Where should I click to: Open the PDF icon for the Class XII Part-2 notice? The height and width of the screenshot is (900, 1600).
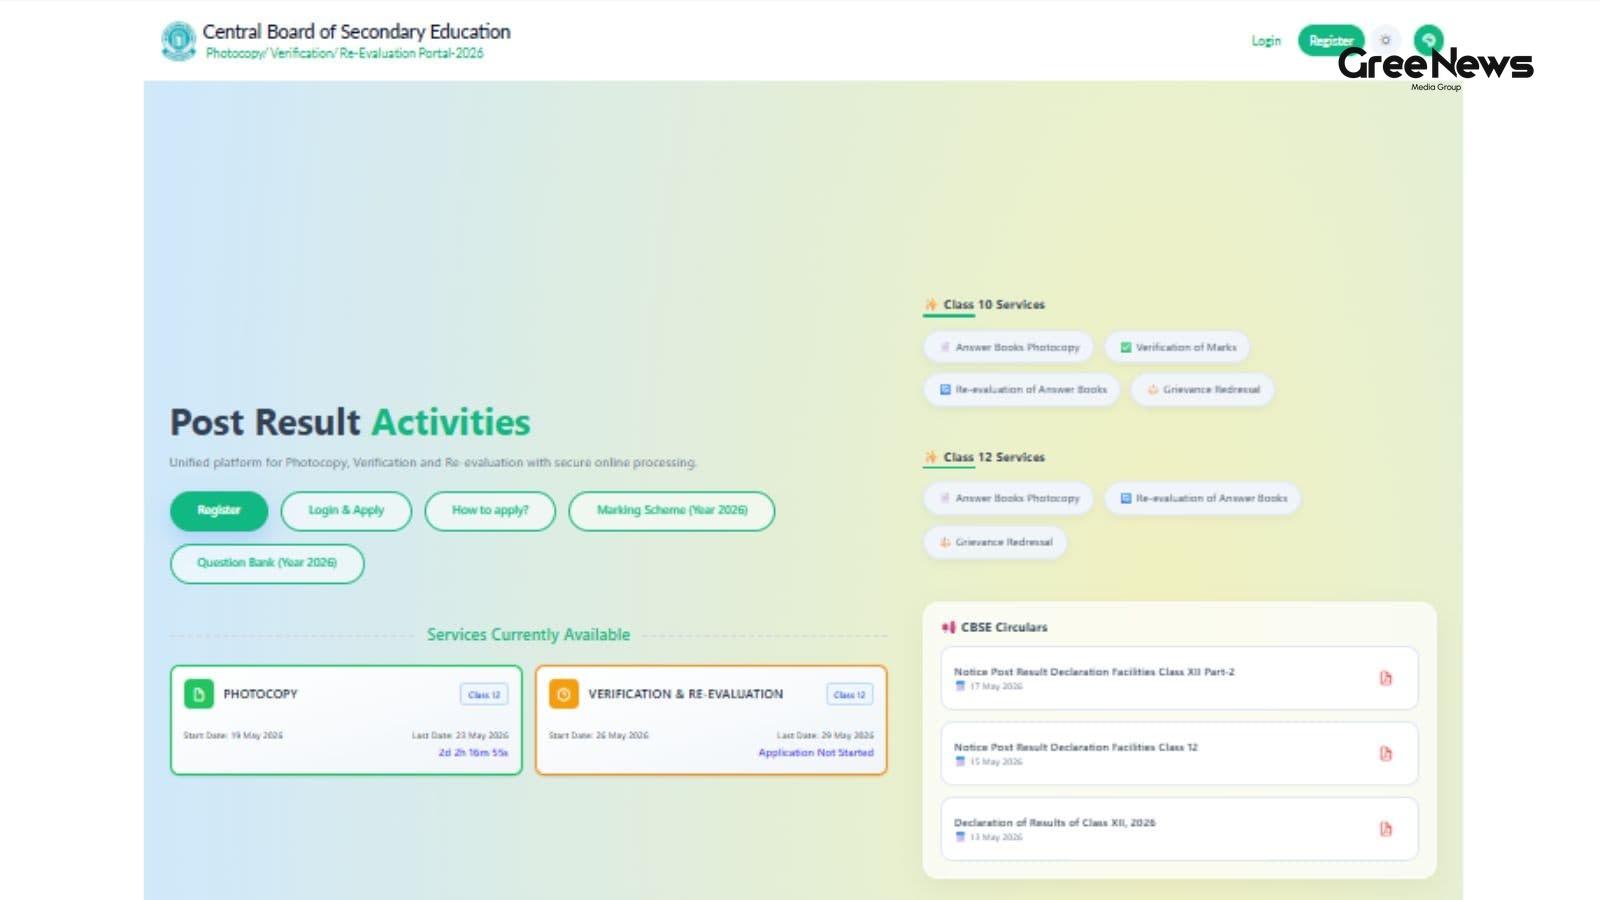pyautogui.click(x=1386, y=679)
